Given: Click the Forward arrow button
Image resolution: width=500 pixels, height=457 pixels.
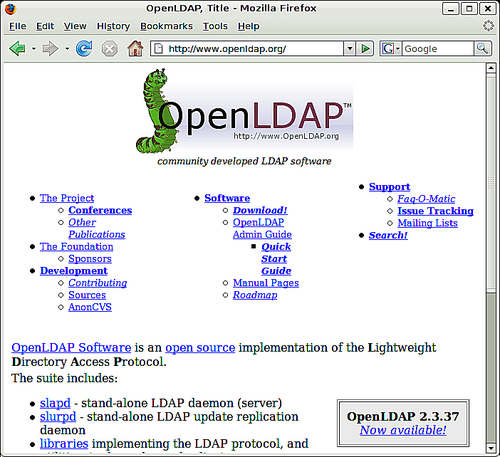Looking at the screenshot, I should tap(50, 49).
